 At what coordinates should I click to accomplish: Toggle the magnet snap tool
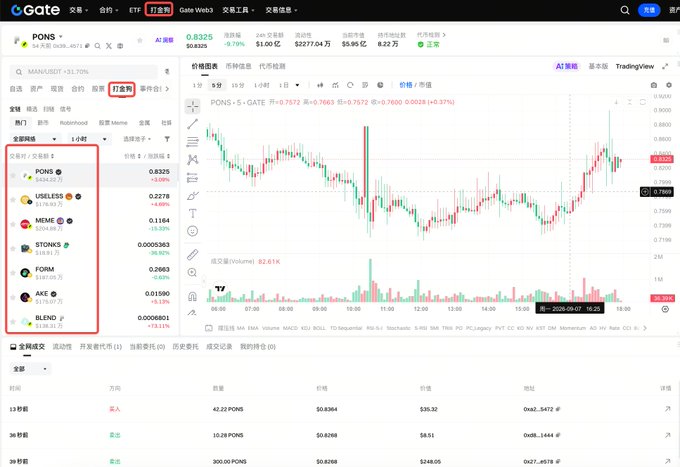(193, 296)
